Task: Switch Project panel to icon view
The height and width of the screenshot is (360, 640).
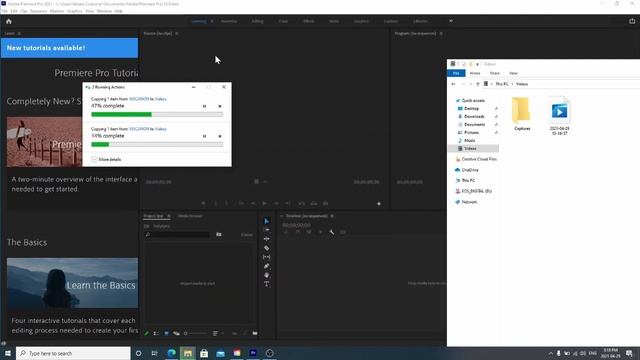Action: [166, 333]
